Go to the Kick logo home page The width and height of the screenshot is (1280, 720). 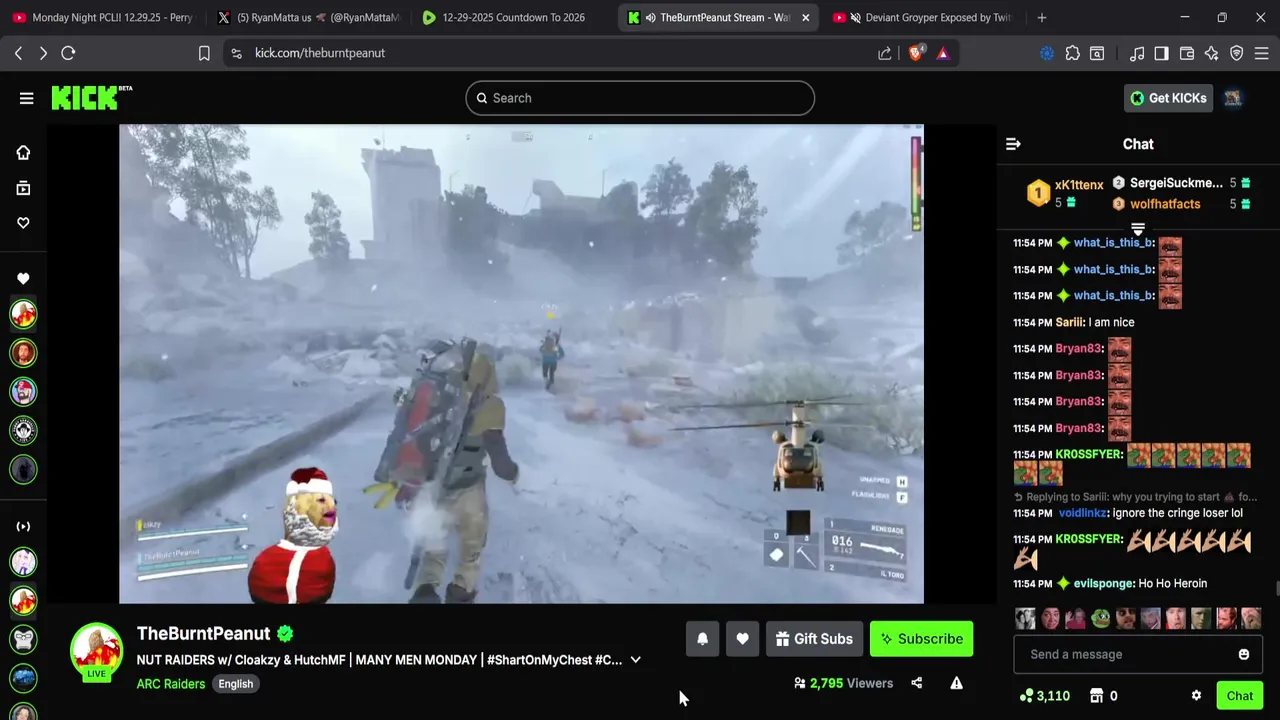(x=91, y=97)
